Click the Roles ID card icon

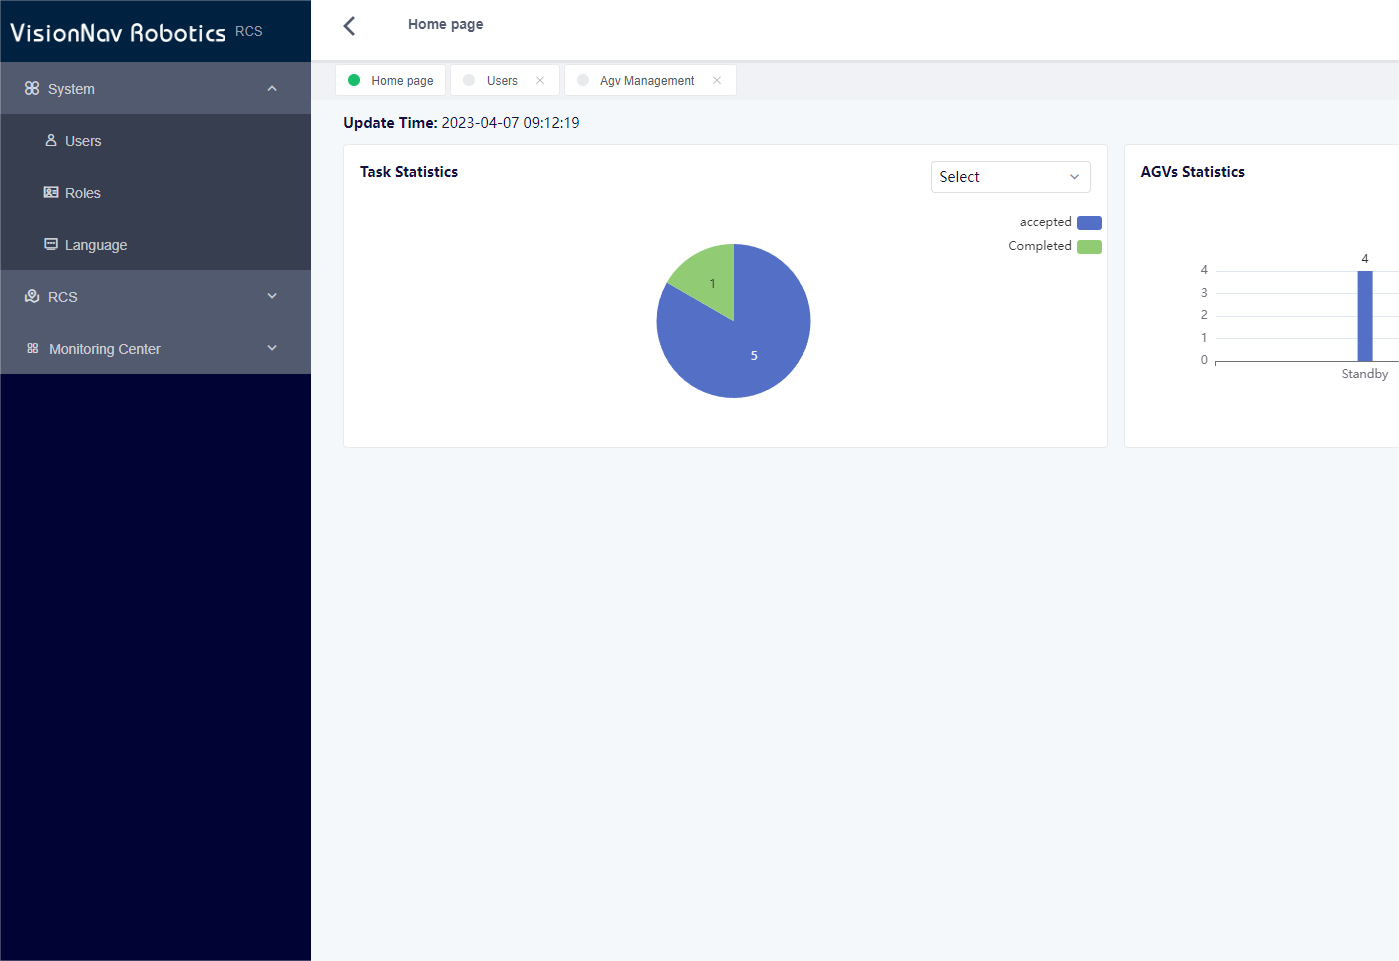[x=51, y=192]
